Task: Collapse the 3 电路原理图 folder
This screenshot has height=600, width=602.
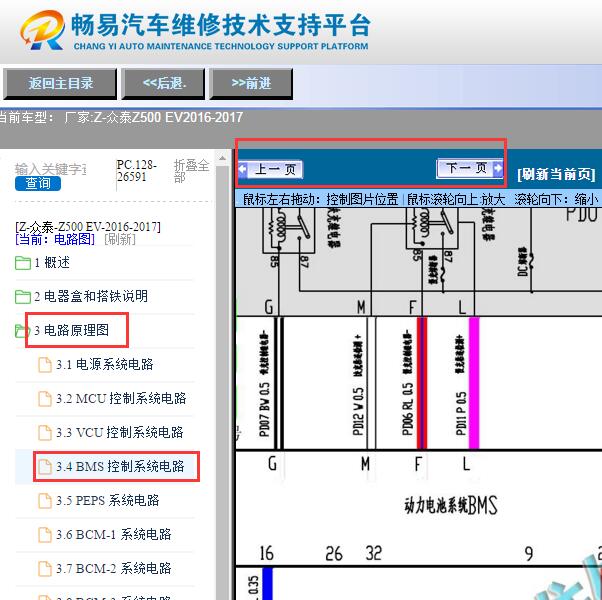Action: tap(72, 330)
